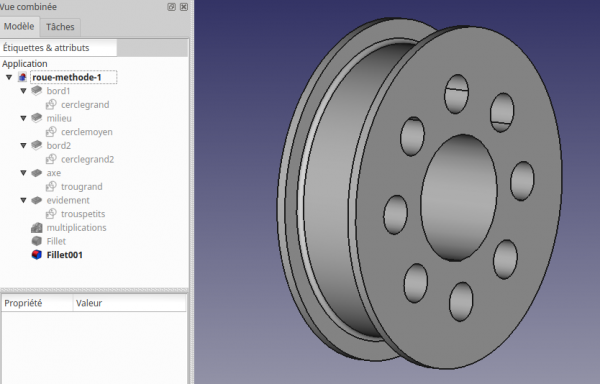Switch to the Tâches tab

tap(60, 27)
